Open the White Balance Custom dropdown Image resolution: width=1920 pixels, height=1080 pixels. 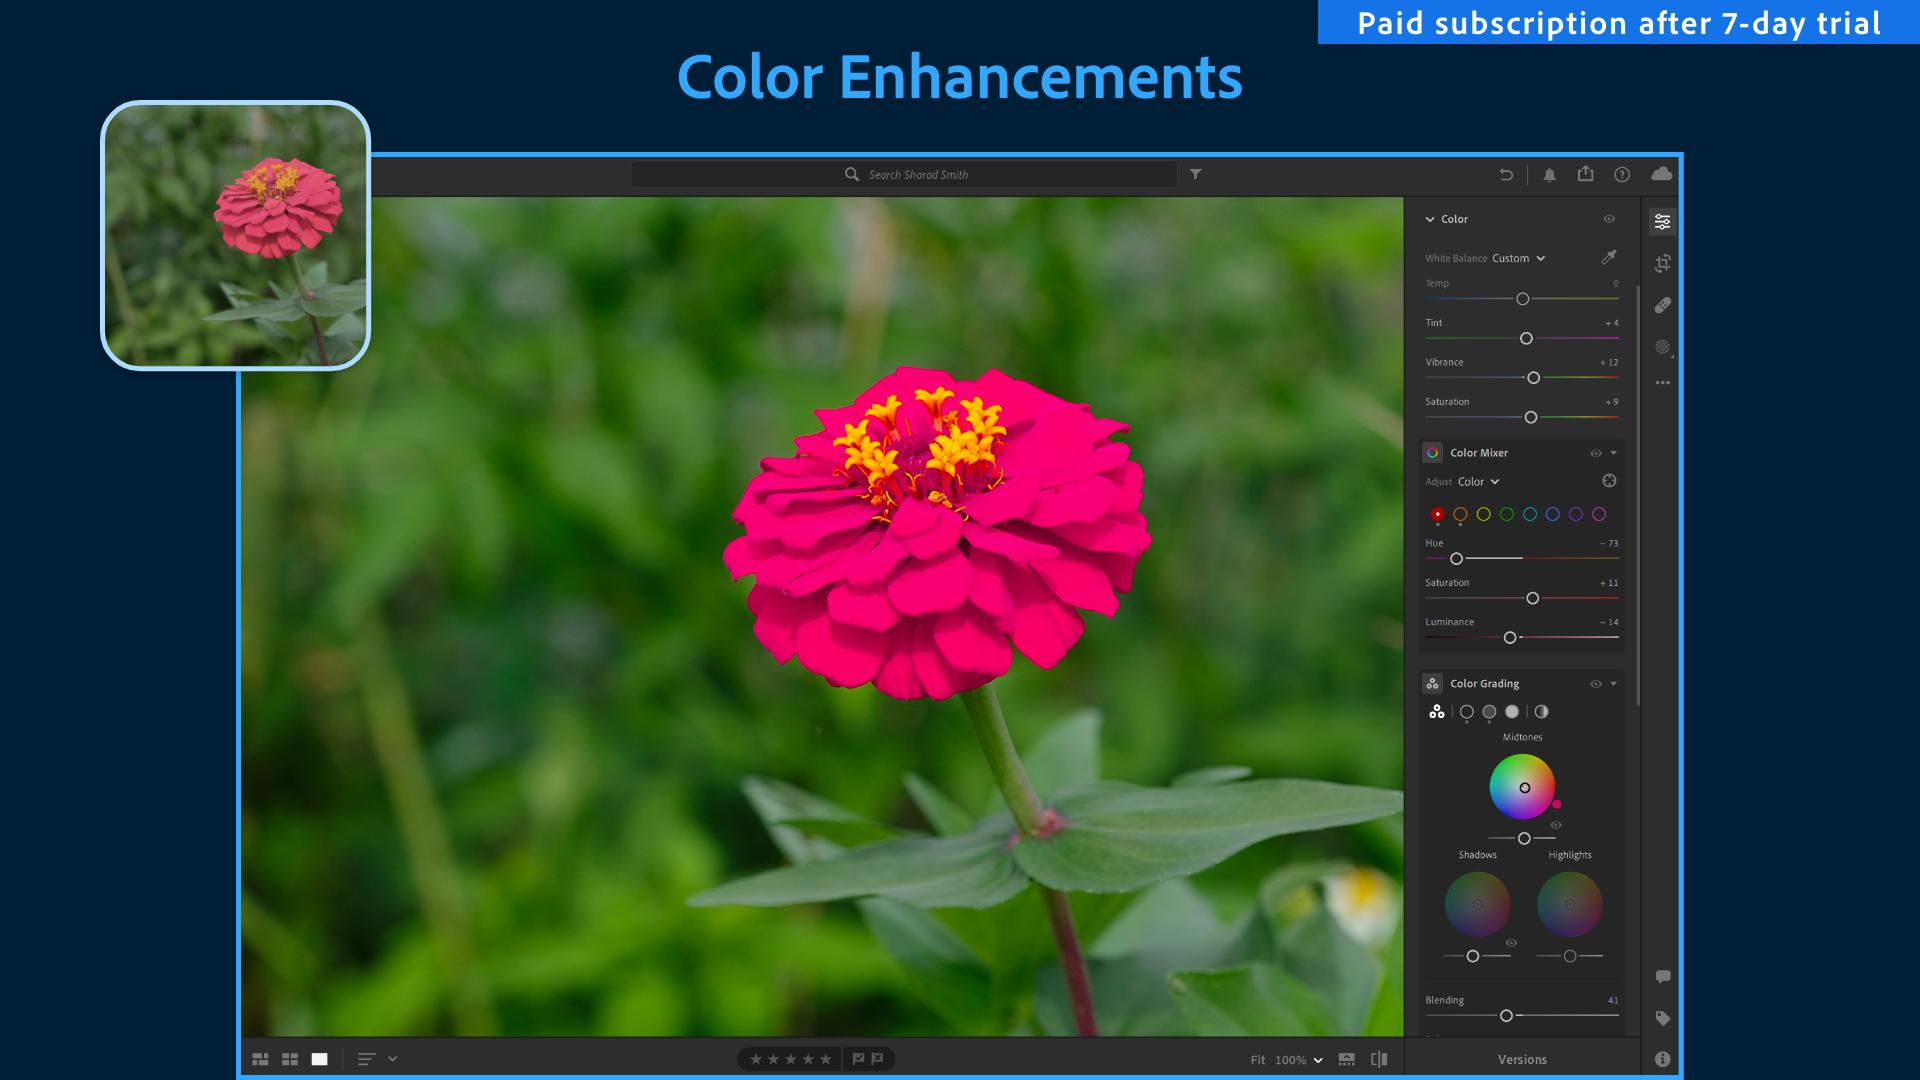[1516, 257]
